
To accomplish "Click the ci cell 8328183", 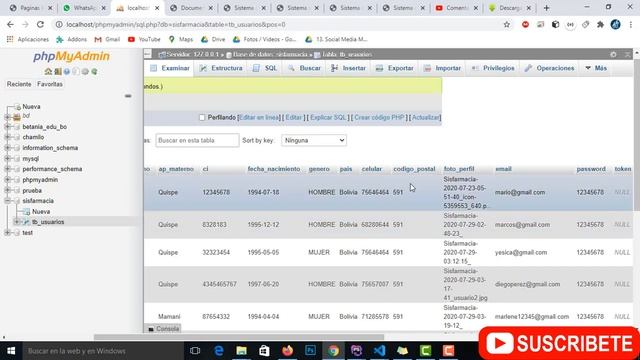I will [x=216, y=224].
